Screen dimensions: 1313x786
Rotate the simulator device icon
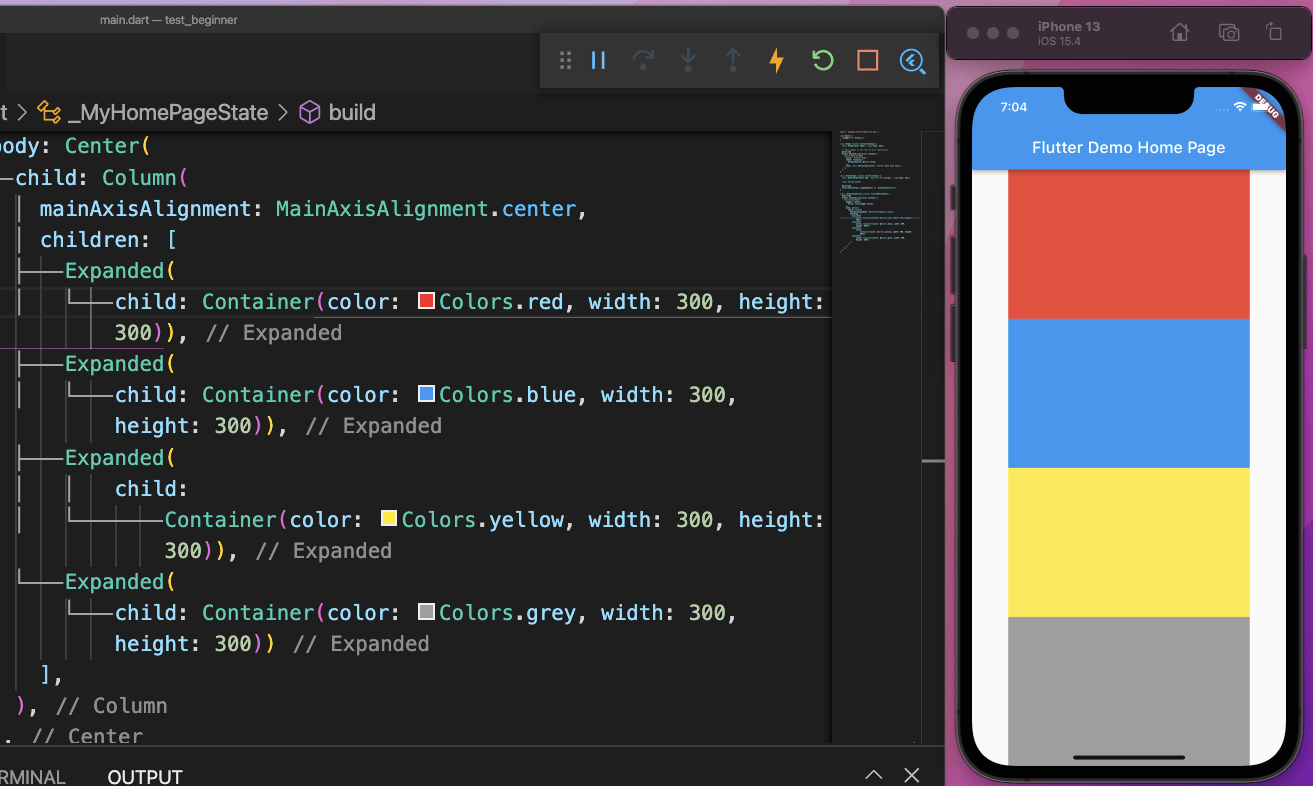click(x=1275, y=32)
